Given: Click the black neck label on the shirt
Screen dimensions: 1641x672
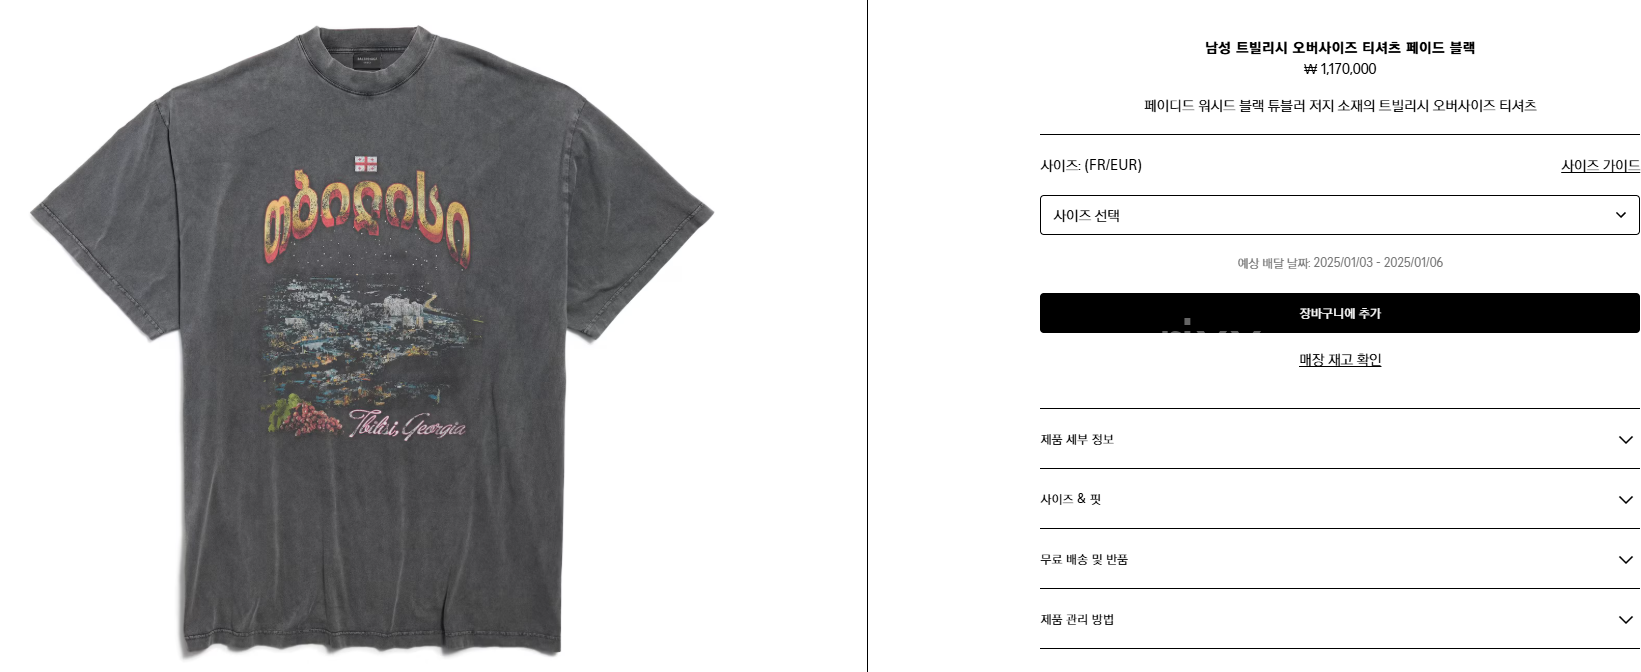Looking at the screenshot, I should (369, 61).
